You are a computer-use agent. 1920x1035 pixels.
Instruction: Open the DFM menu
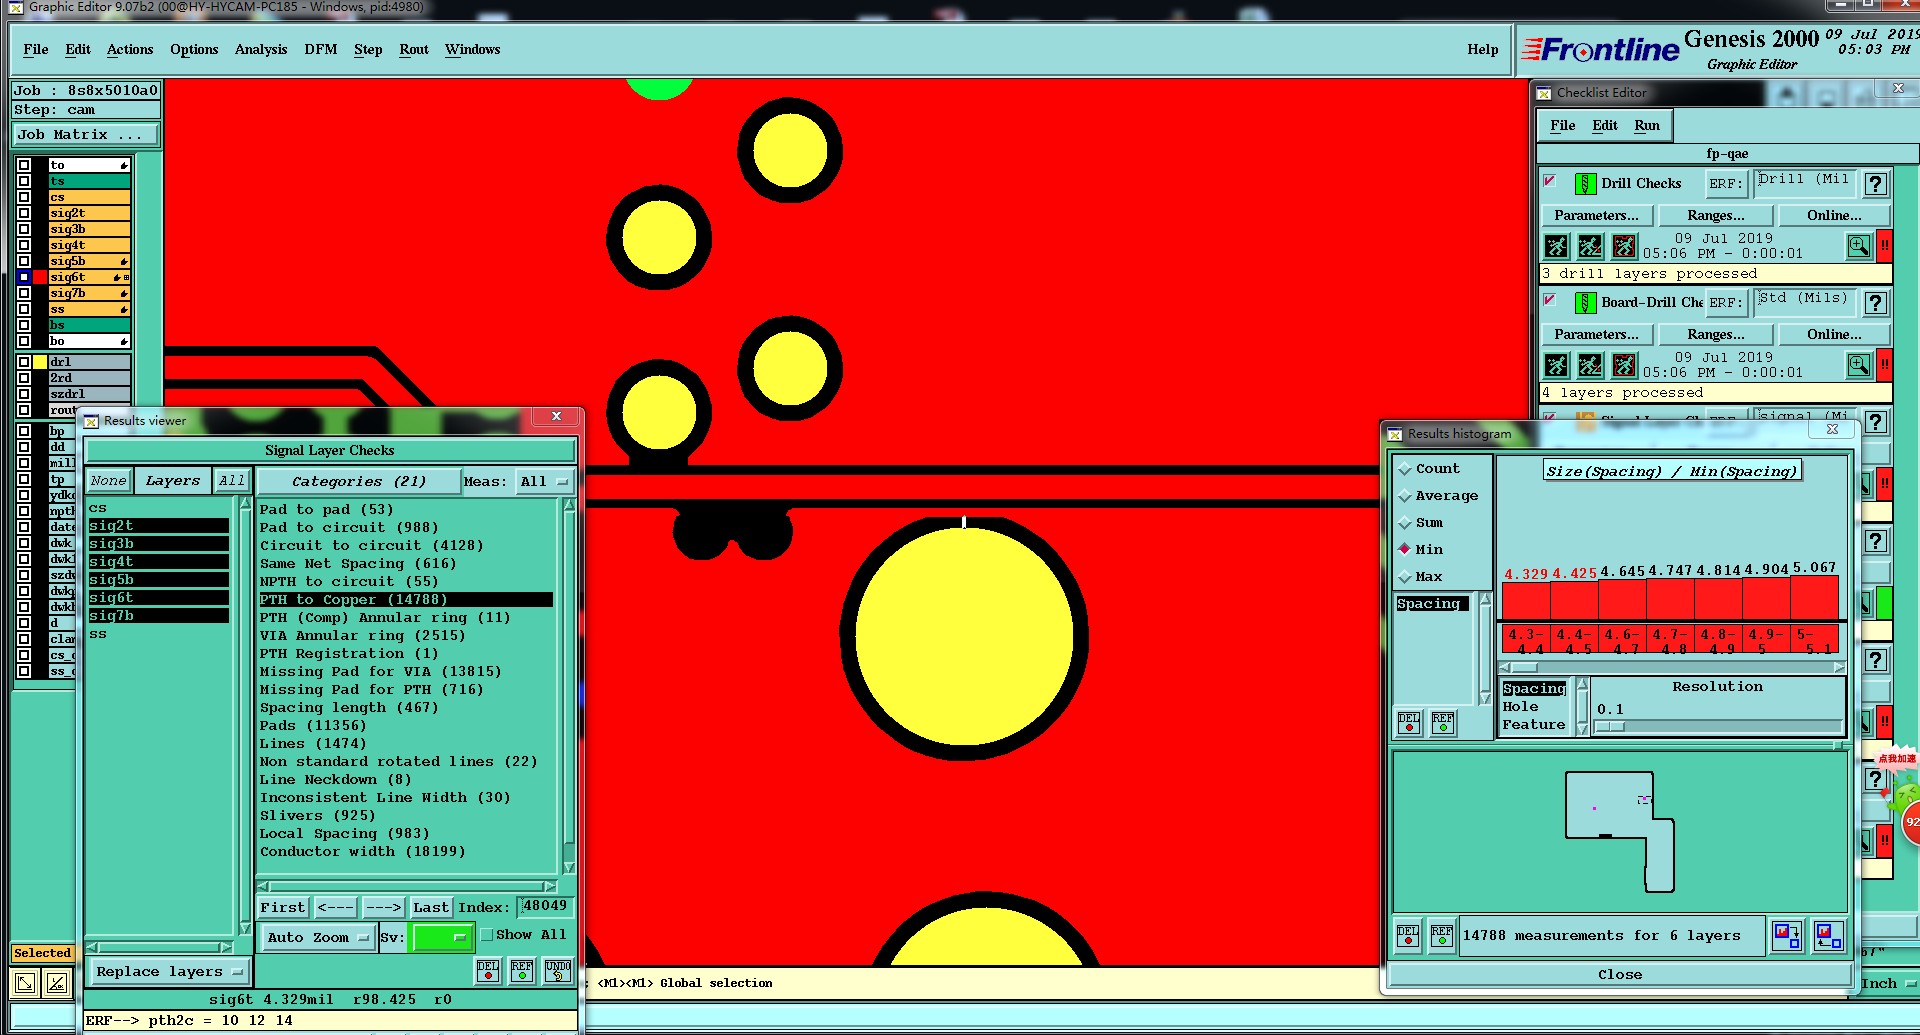[x=321, y=50]
